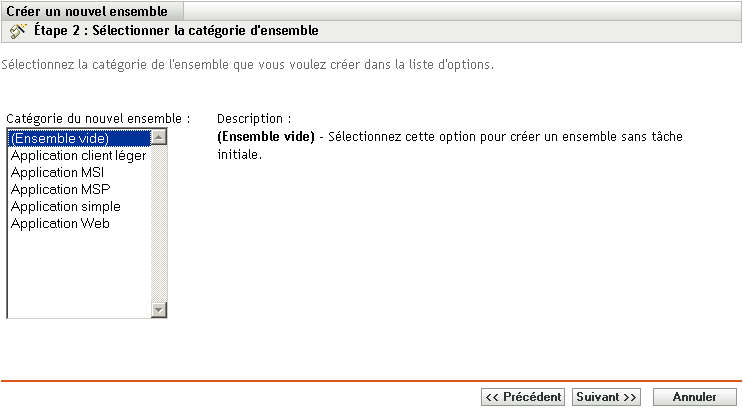The image size is (743, 411).
Task: Choose Application client léger from the list
Action: click(x=78, y=155)
